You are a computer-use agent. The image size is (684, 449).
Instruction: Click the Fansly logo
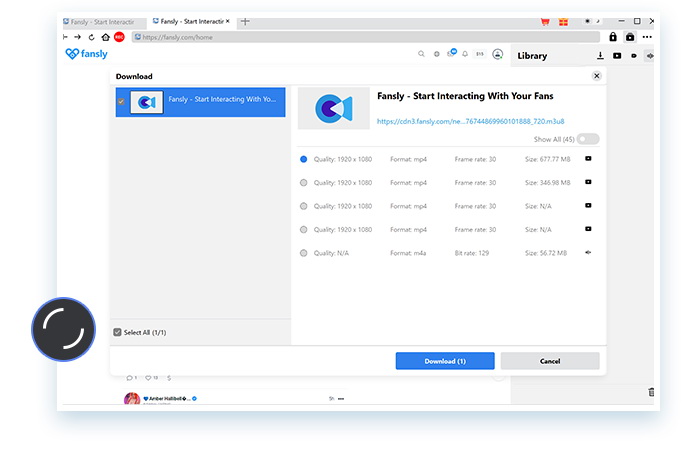click(x=86, y=54)
